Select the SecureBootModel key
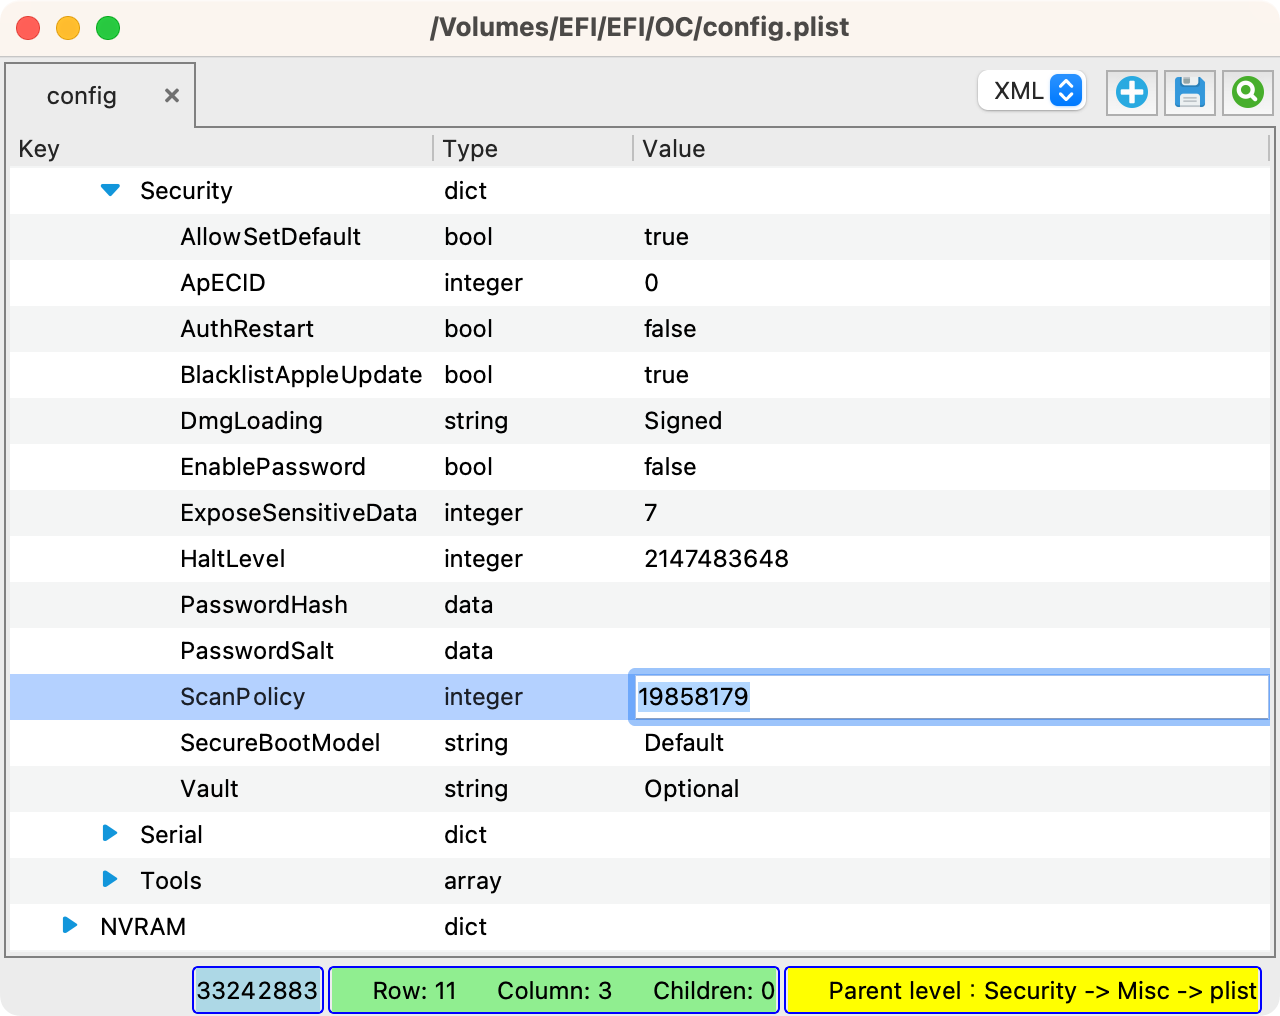 (280, 743)
